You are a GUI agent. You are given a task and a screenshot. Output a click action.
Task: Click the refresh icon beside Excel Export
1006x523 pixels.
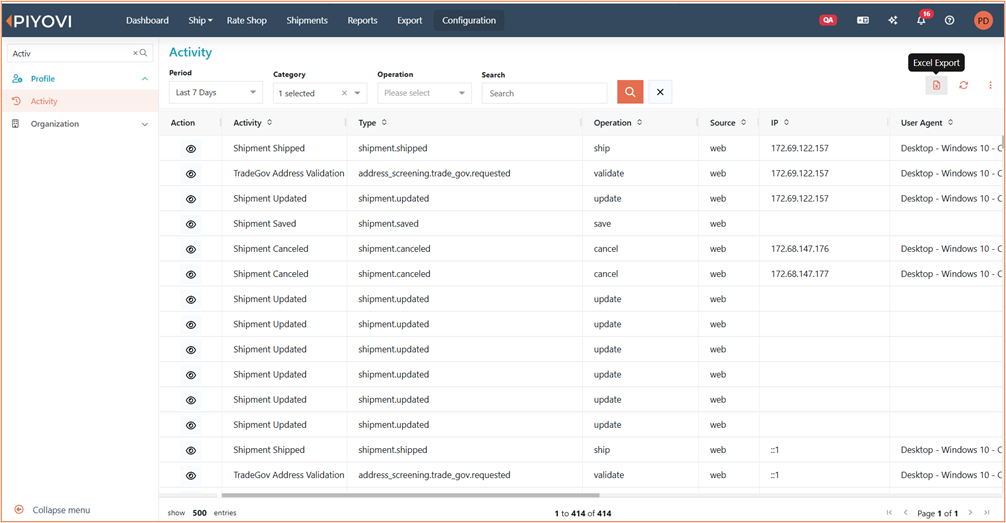[x=963, y=85]
